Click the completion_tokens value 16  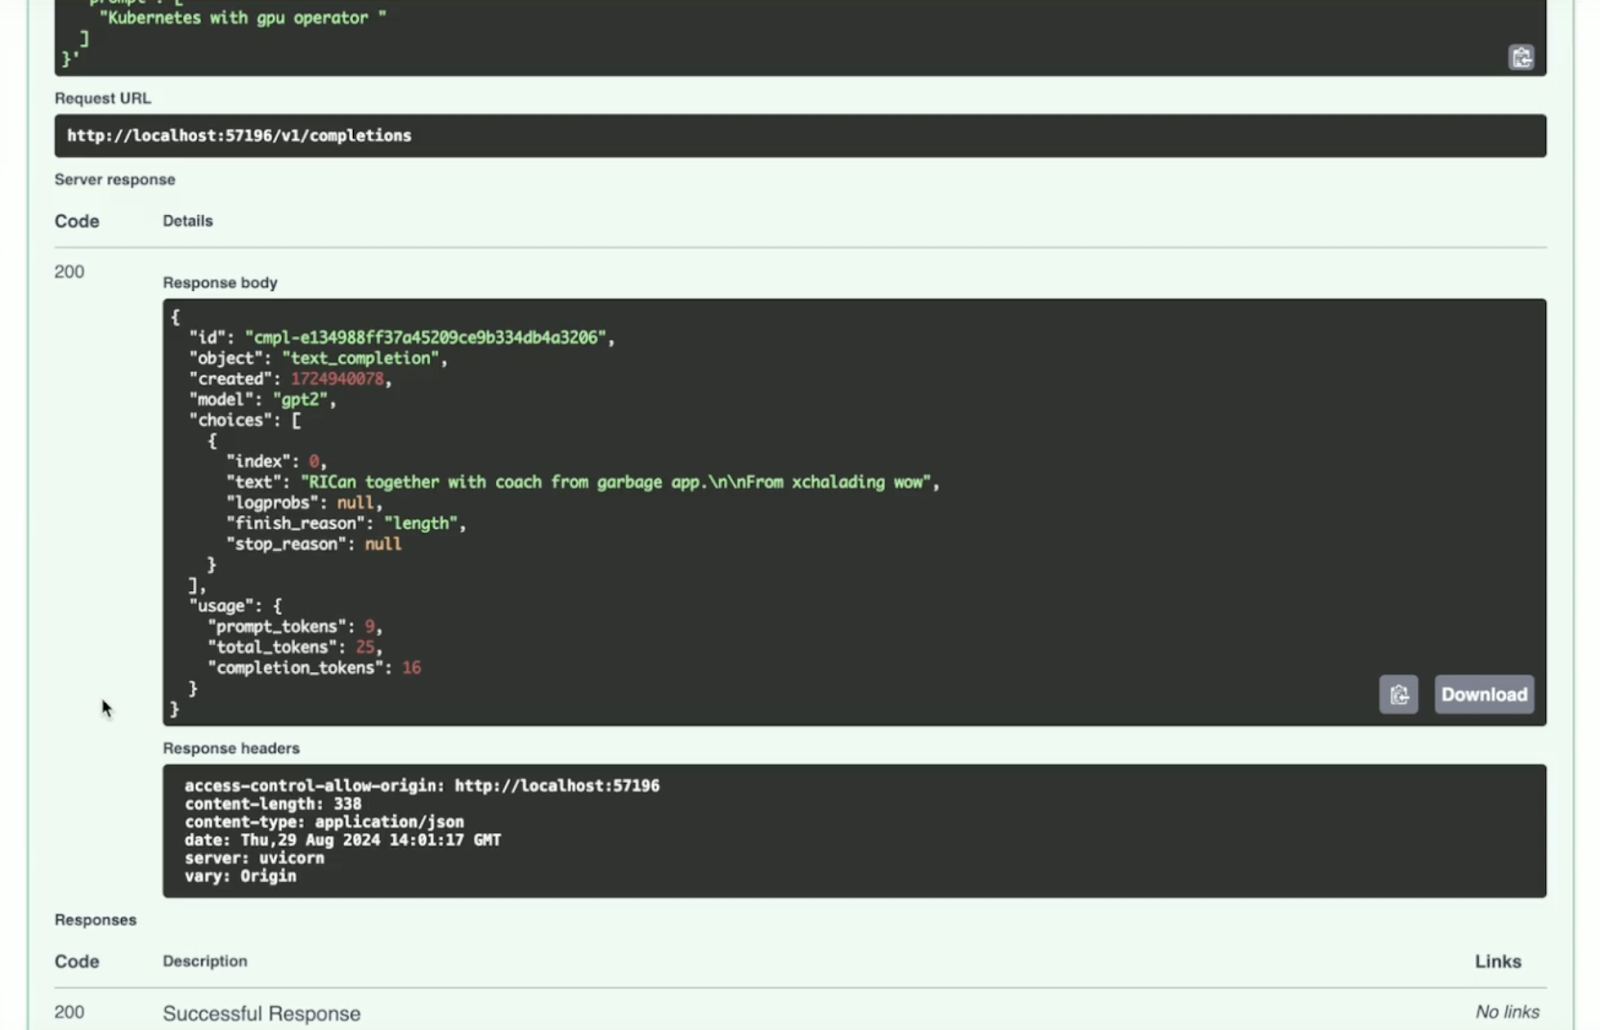(x=411, y=668)
